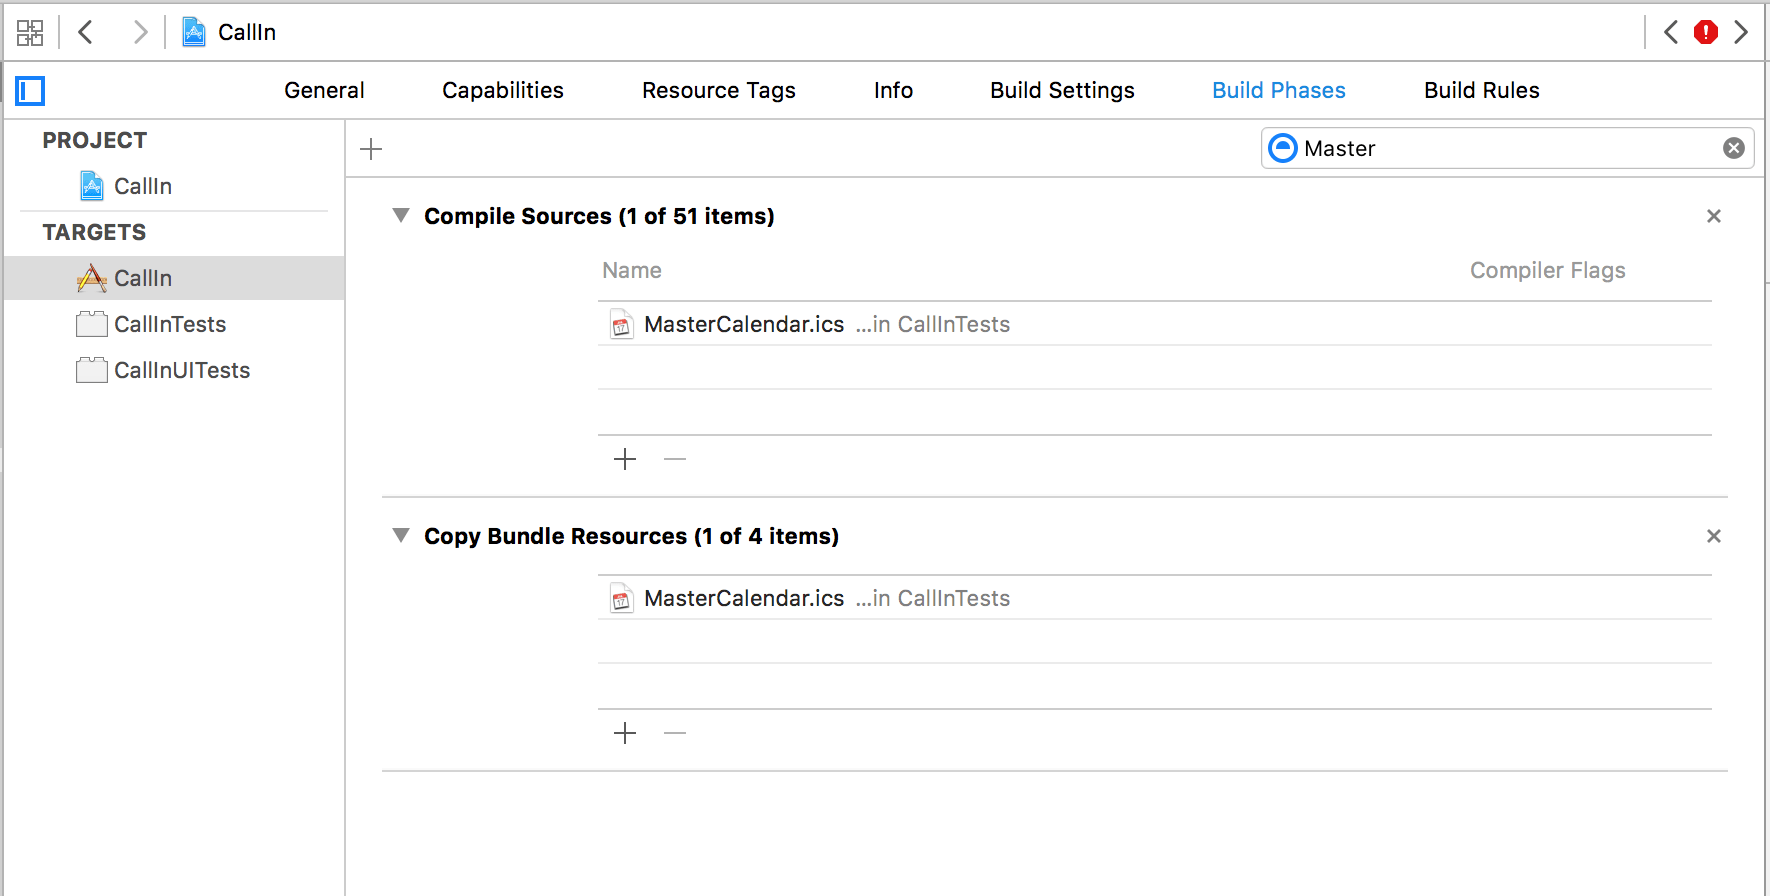Switch to the Build Settings tab
Viewport: 1770px width, 896px height.
(1062, 91)
